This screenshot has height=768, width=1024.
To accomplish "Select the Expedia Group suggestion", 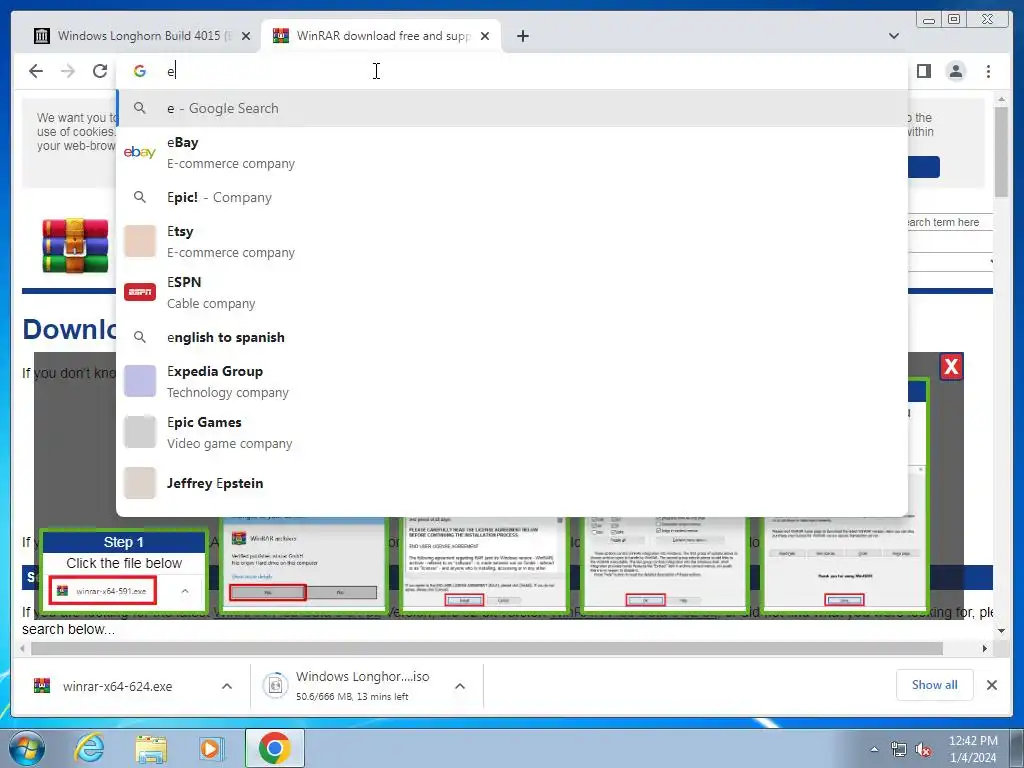I will [512, 381].
